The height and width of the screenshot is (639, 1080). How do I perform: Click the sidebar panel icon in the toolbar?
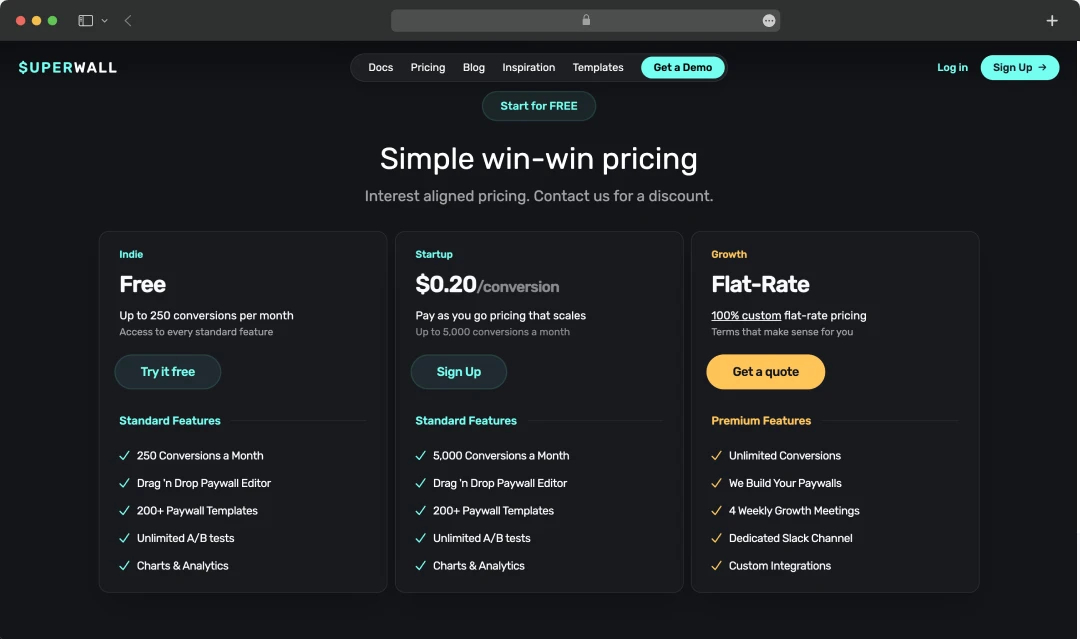84,19
